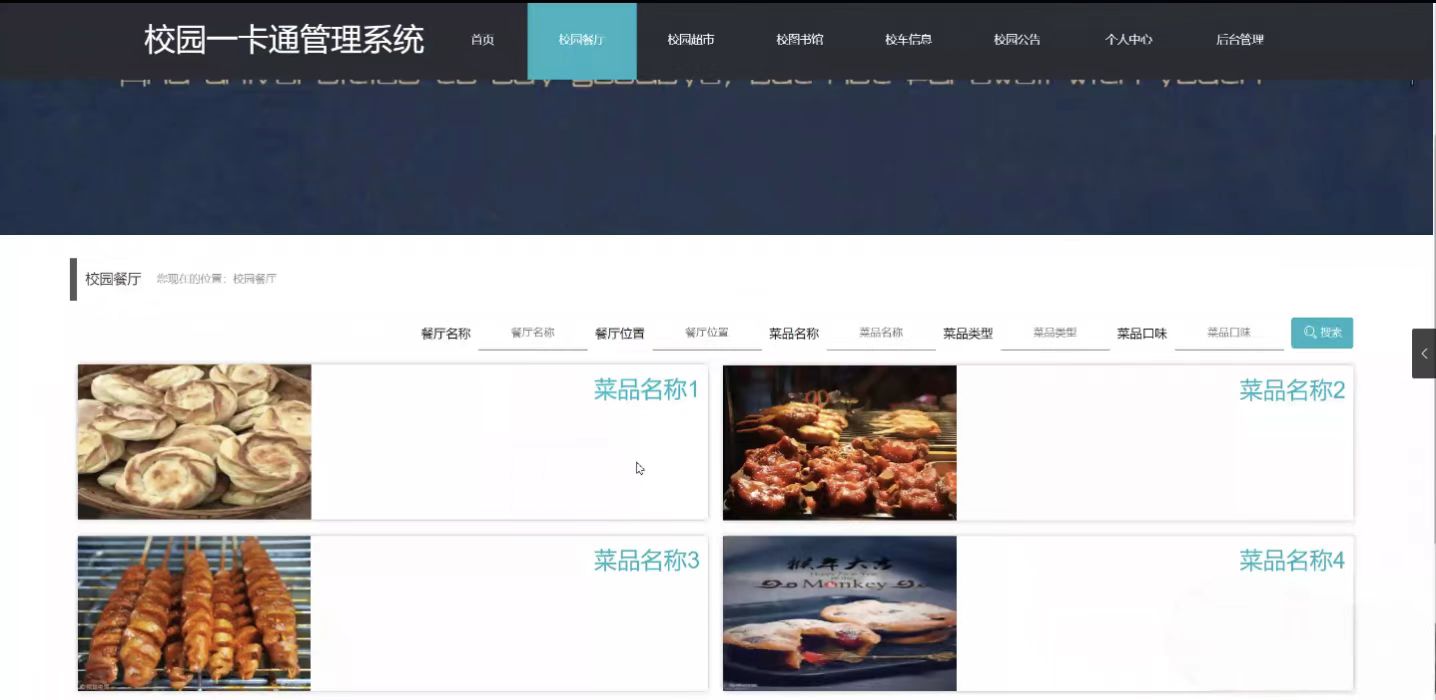Open 后台管理 nav item

pyautogui.click(x=1240, y=40)
